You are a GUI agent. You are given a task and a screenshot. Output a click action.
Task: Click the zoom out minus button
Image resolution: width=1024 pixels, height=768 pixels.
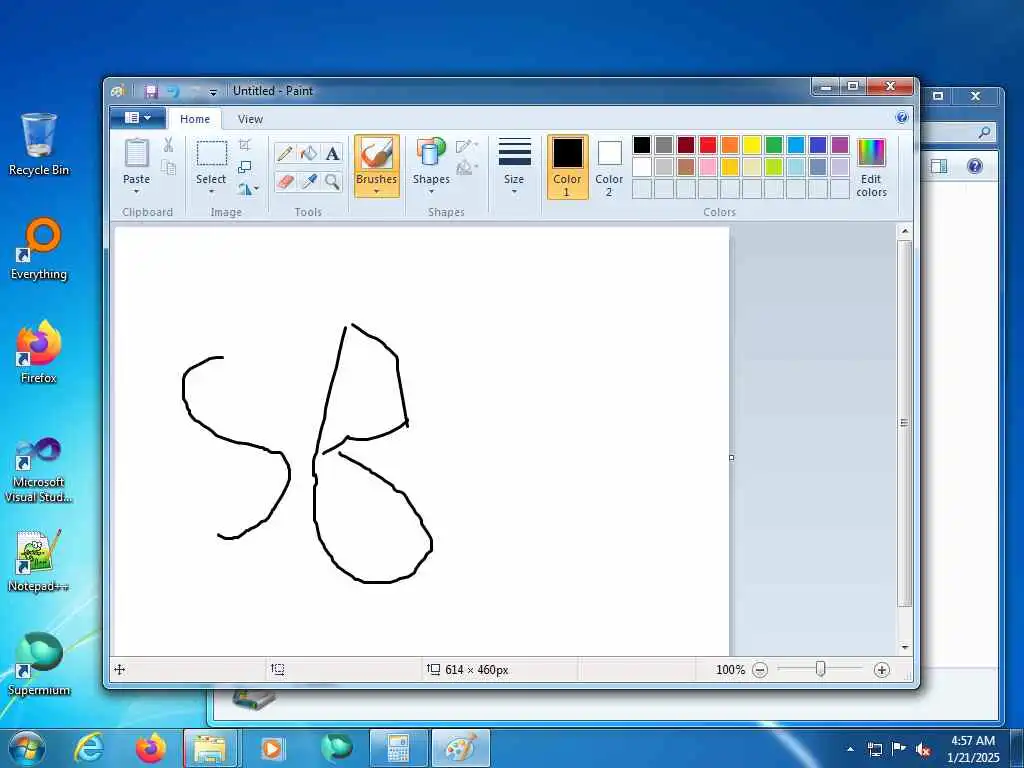[x=760, y=669]
